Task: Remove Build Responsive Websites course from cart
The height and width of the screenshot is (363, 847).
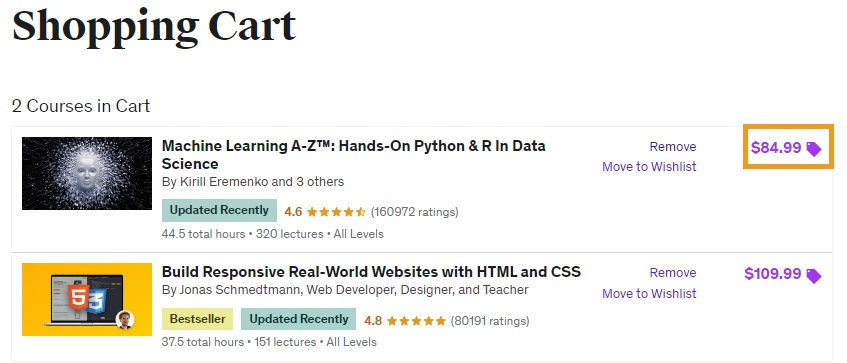Action: point(673,273)
